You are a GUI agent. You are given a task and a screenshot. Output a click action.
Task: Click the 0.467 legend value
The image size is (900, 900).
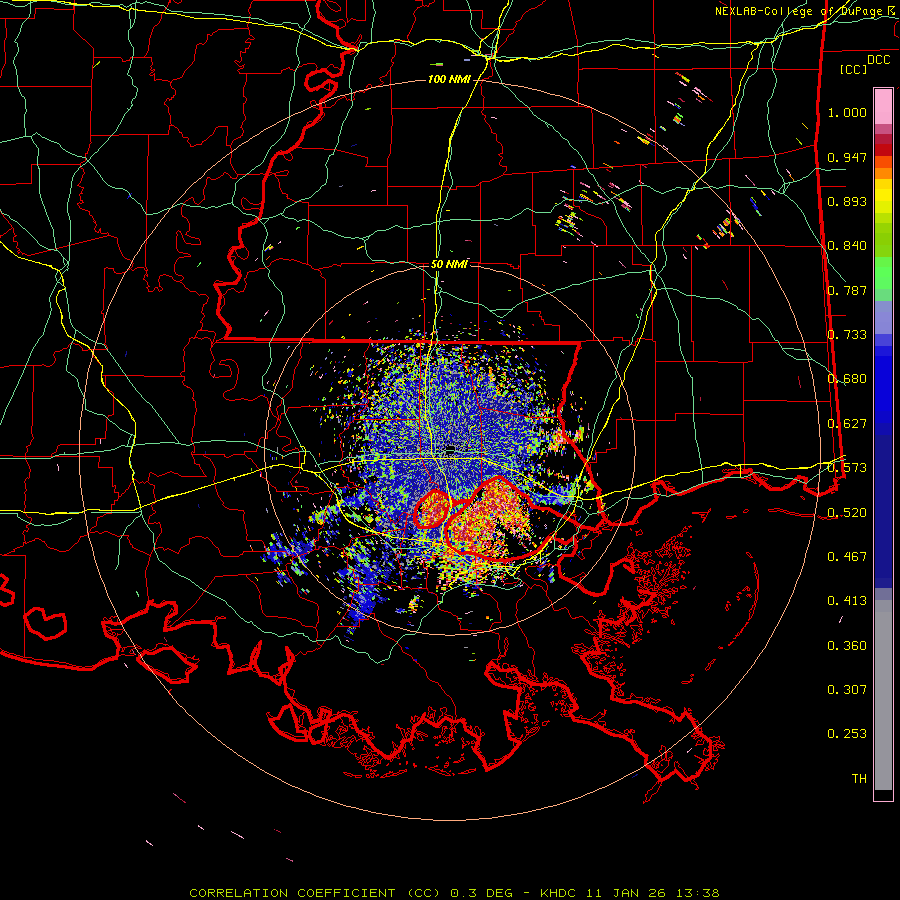tap(847, 556)
